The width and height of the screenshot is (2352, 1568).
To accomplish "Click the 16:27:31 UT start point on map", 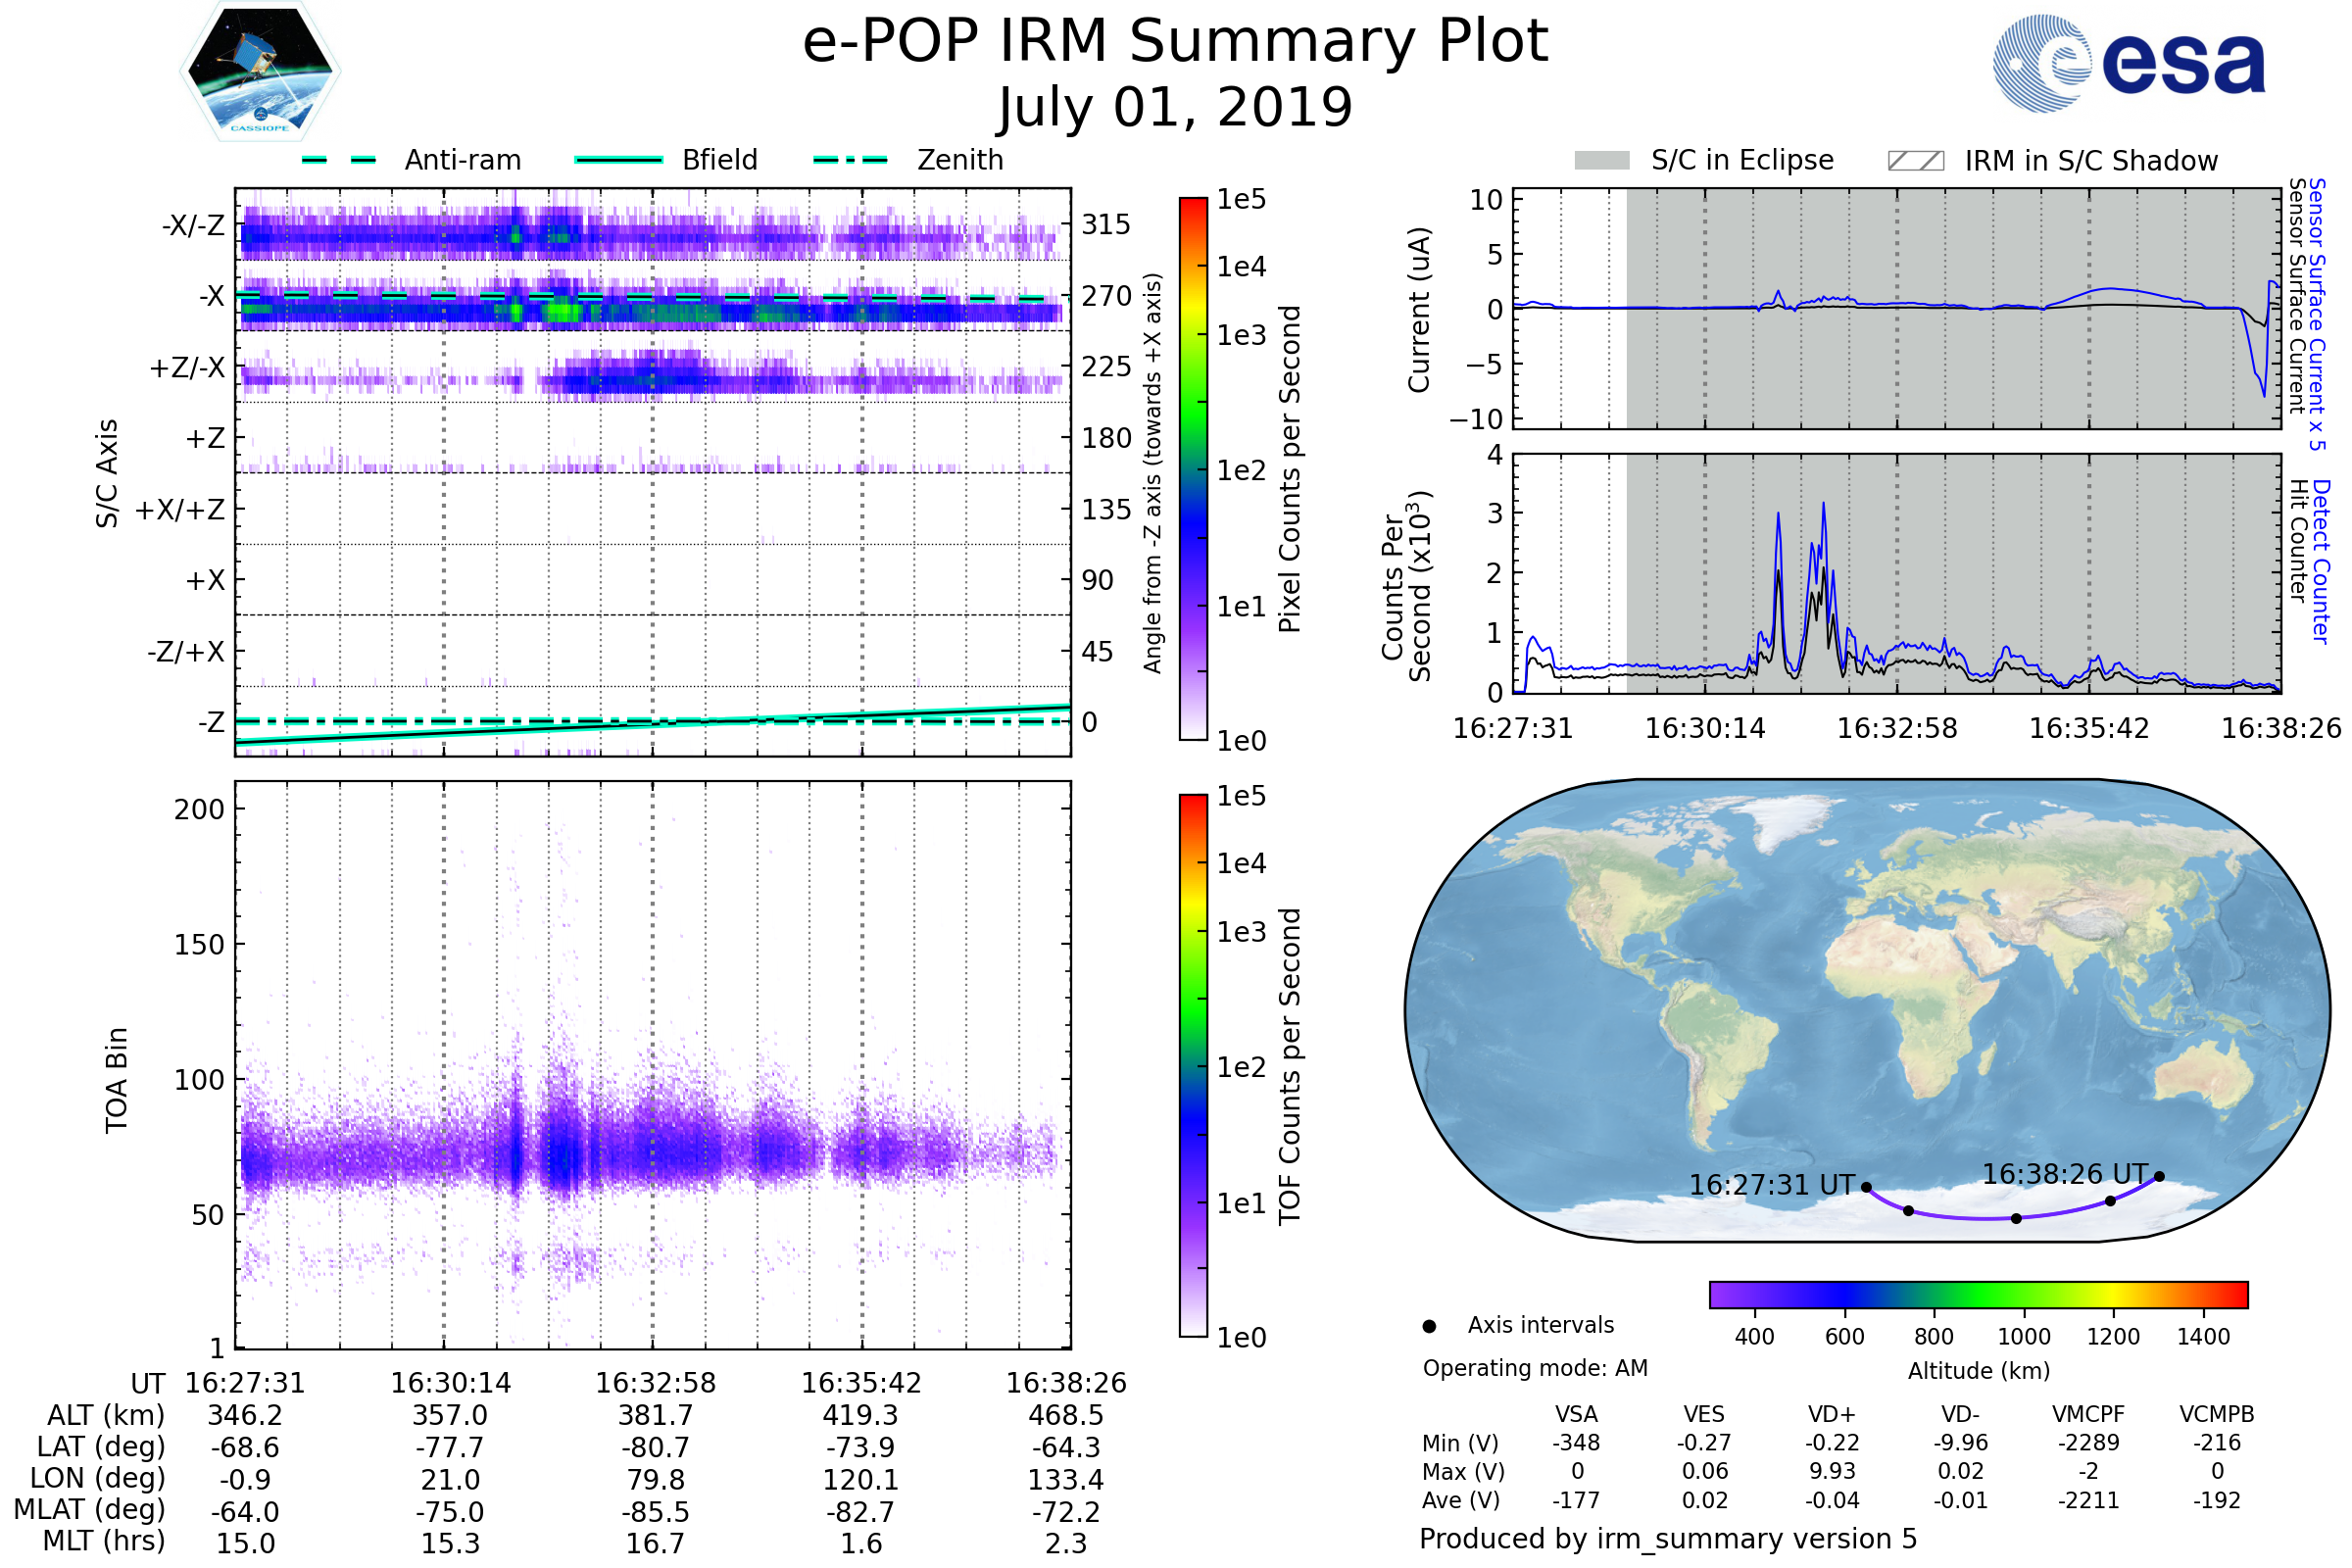I will click(x=1866, y=1187).
